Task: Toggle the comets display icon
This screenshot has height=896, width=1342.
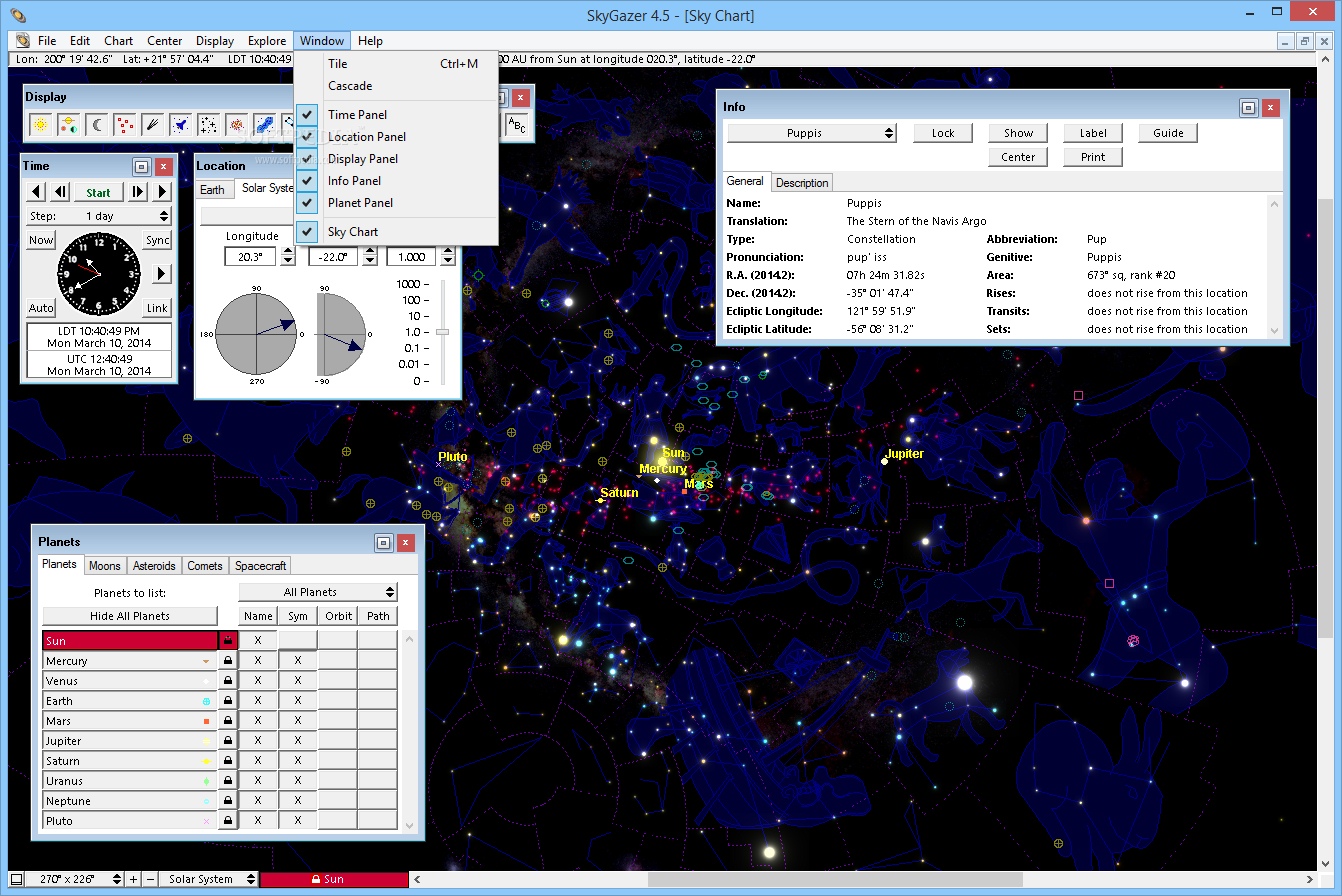Action: 152,124
